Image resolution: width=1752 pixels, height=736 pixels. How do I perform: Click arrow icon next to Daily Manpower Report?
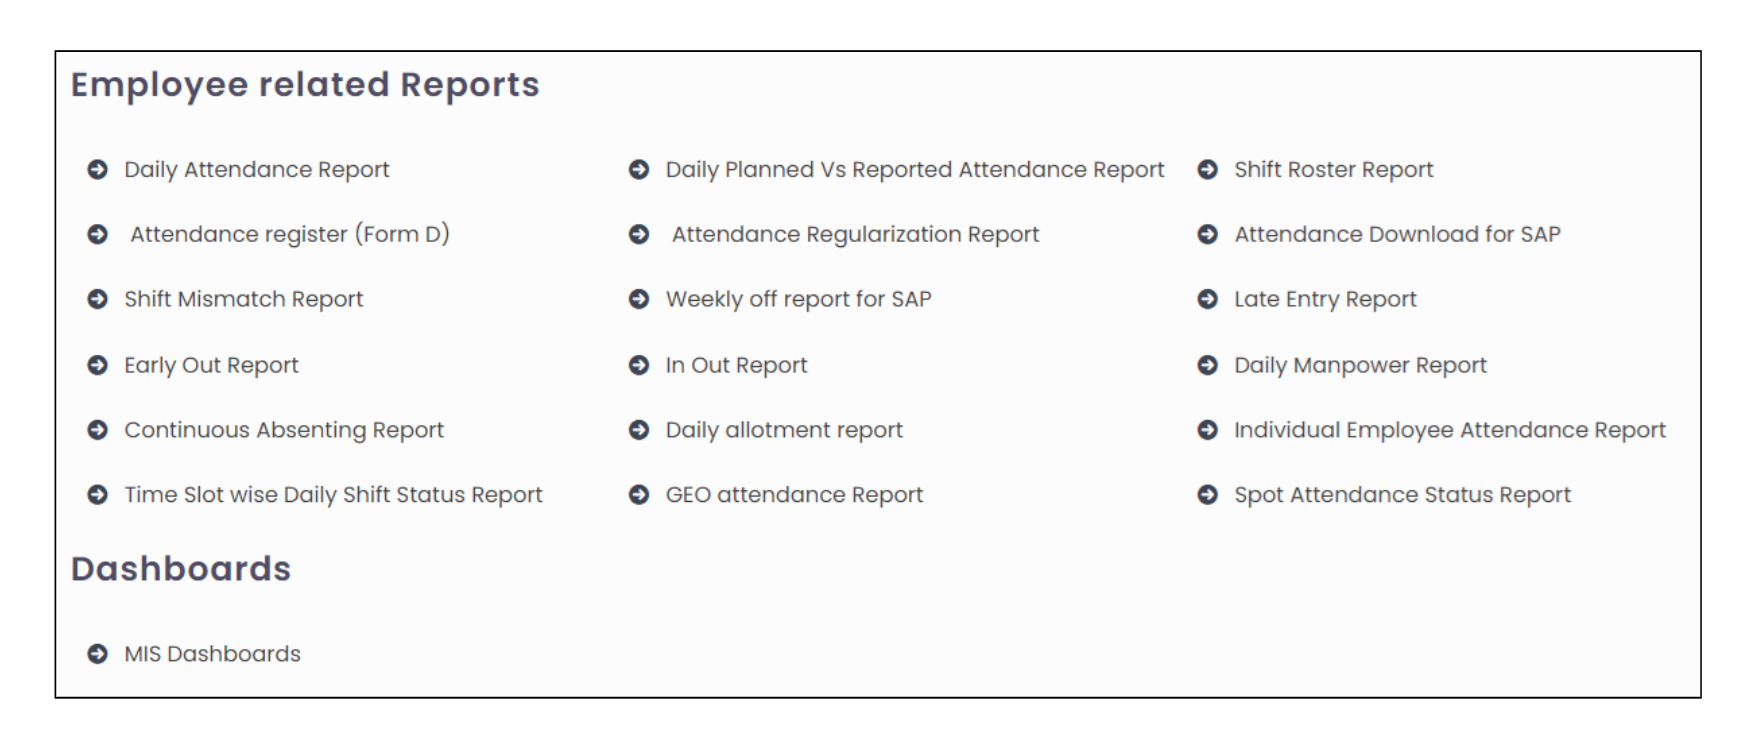(1207, 365)
